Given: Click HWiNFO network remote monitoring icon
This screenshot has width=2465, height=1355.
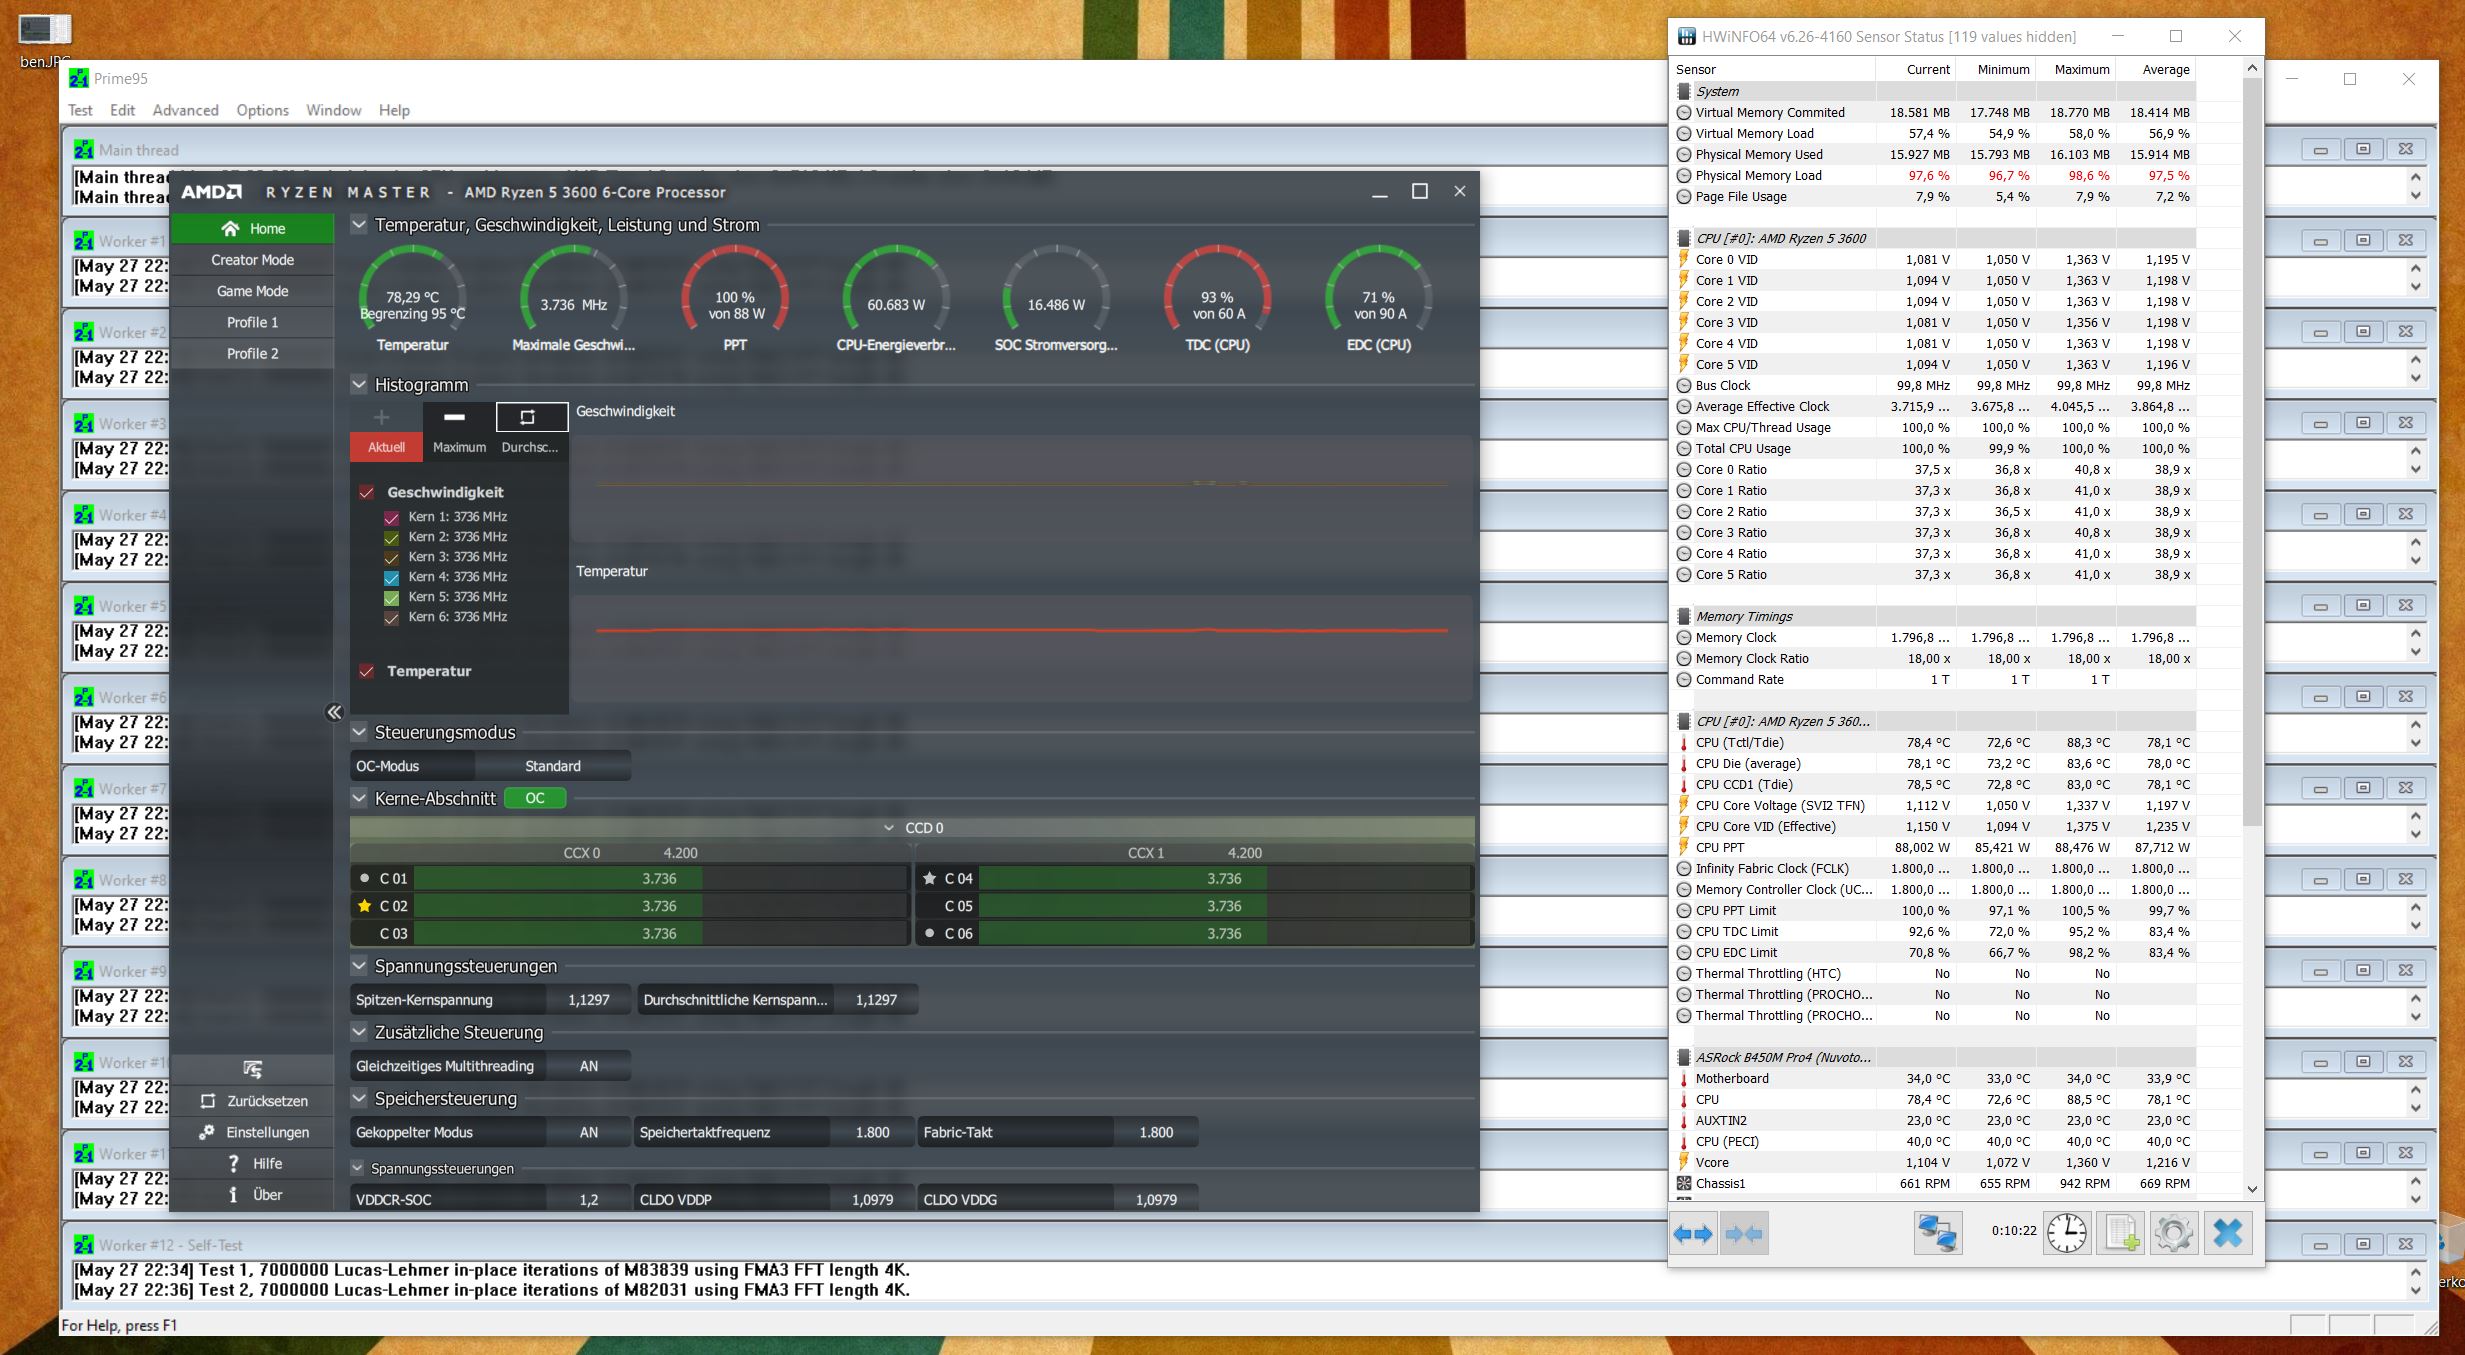Looking at the screenshot, I should pos(1937,1232).
